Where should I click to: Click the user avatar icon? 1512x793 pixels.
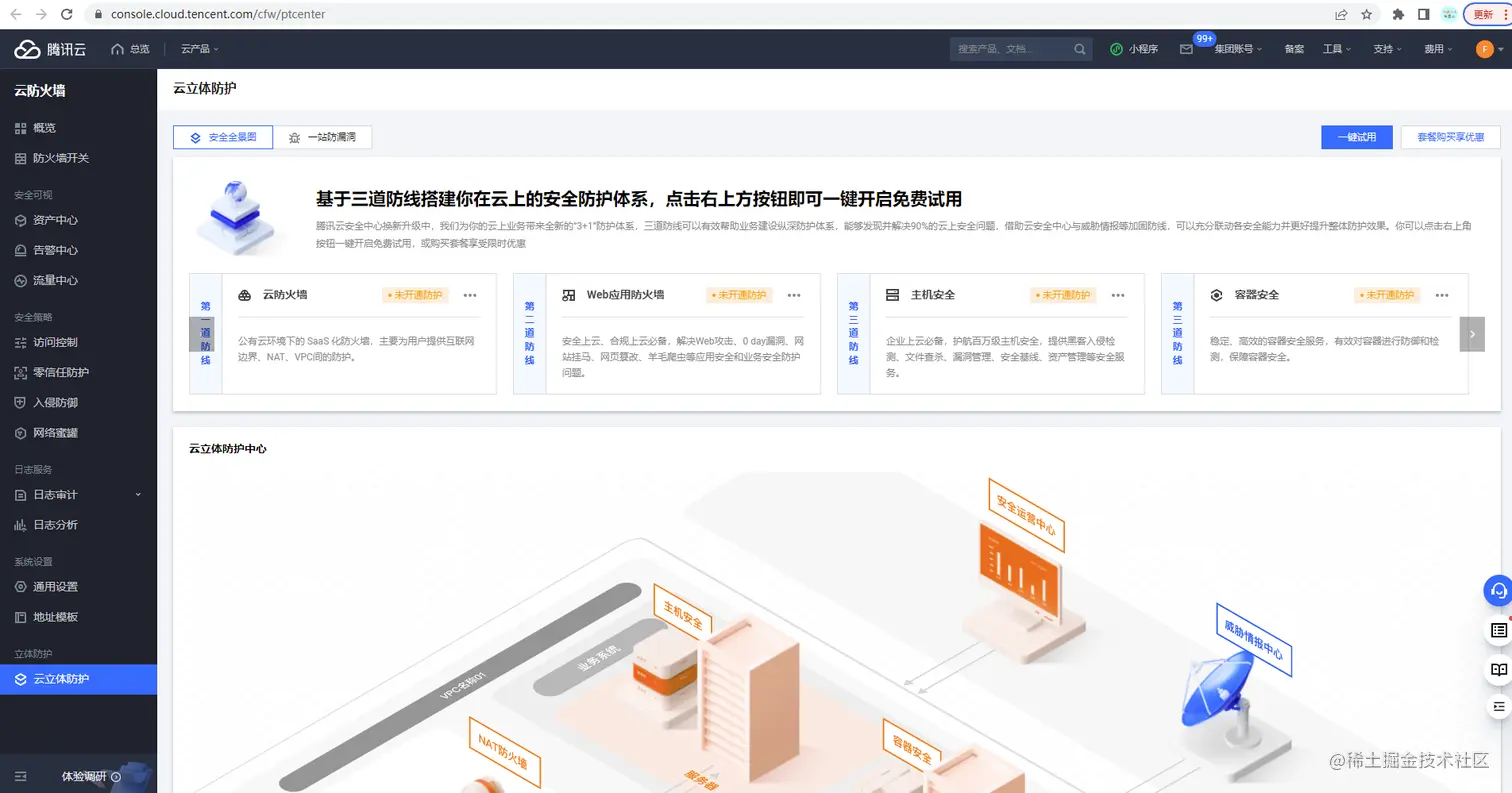(x=1484, y=49)
